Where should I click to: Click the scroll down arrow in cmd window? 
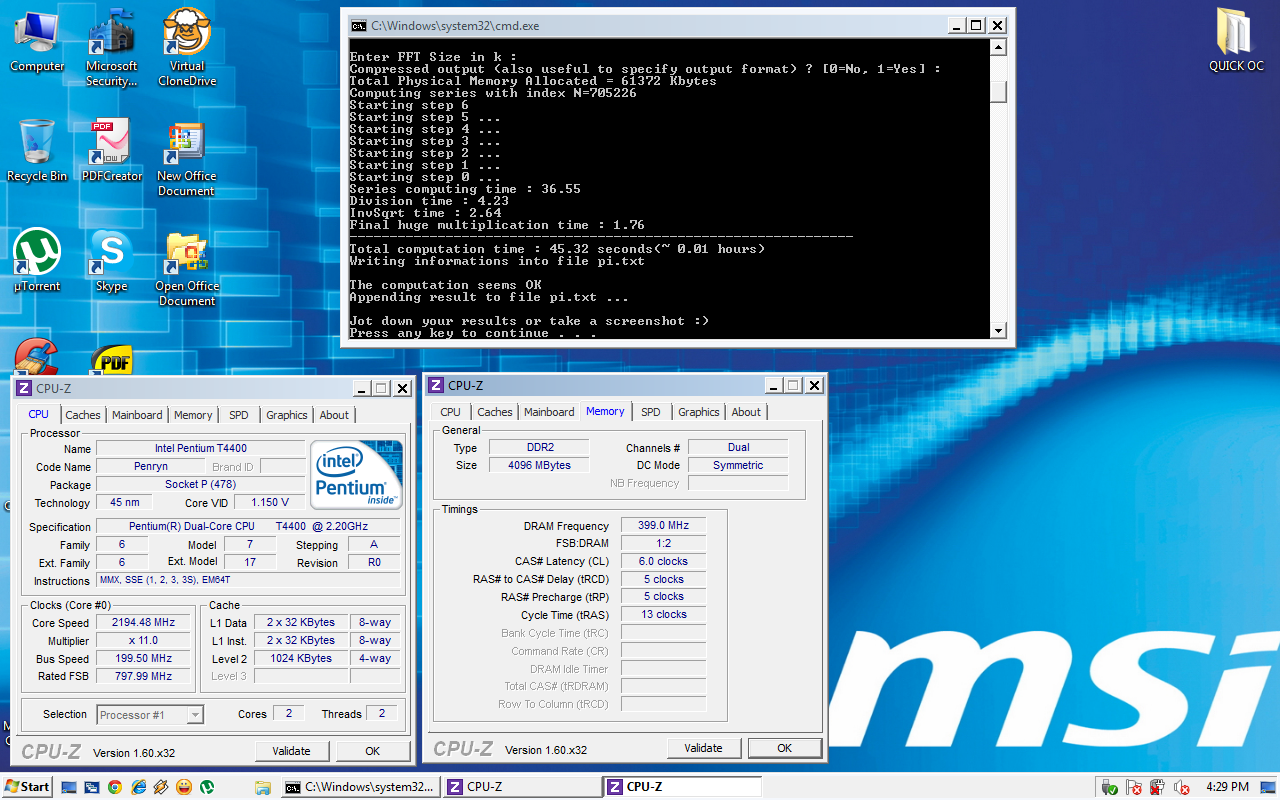[998, 330]
